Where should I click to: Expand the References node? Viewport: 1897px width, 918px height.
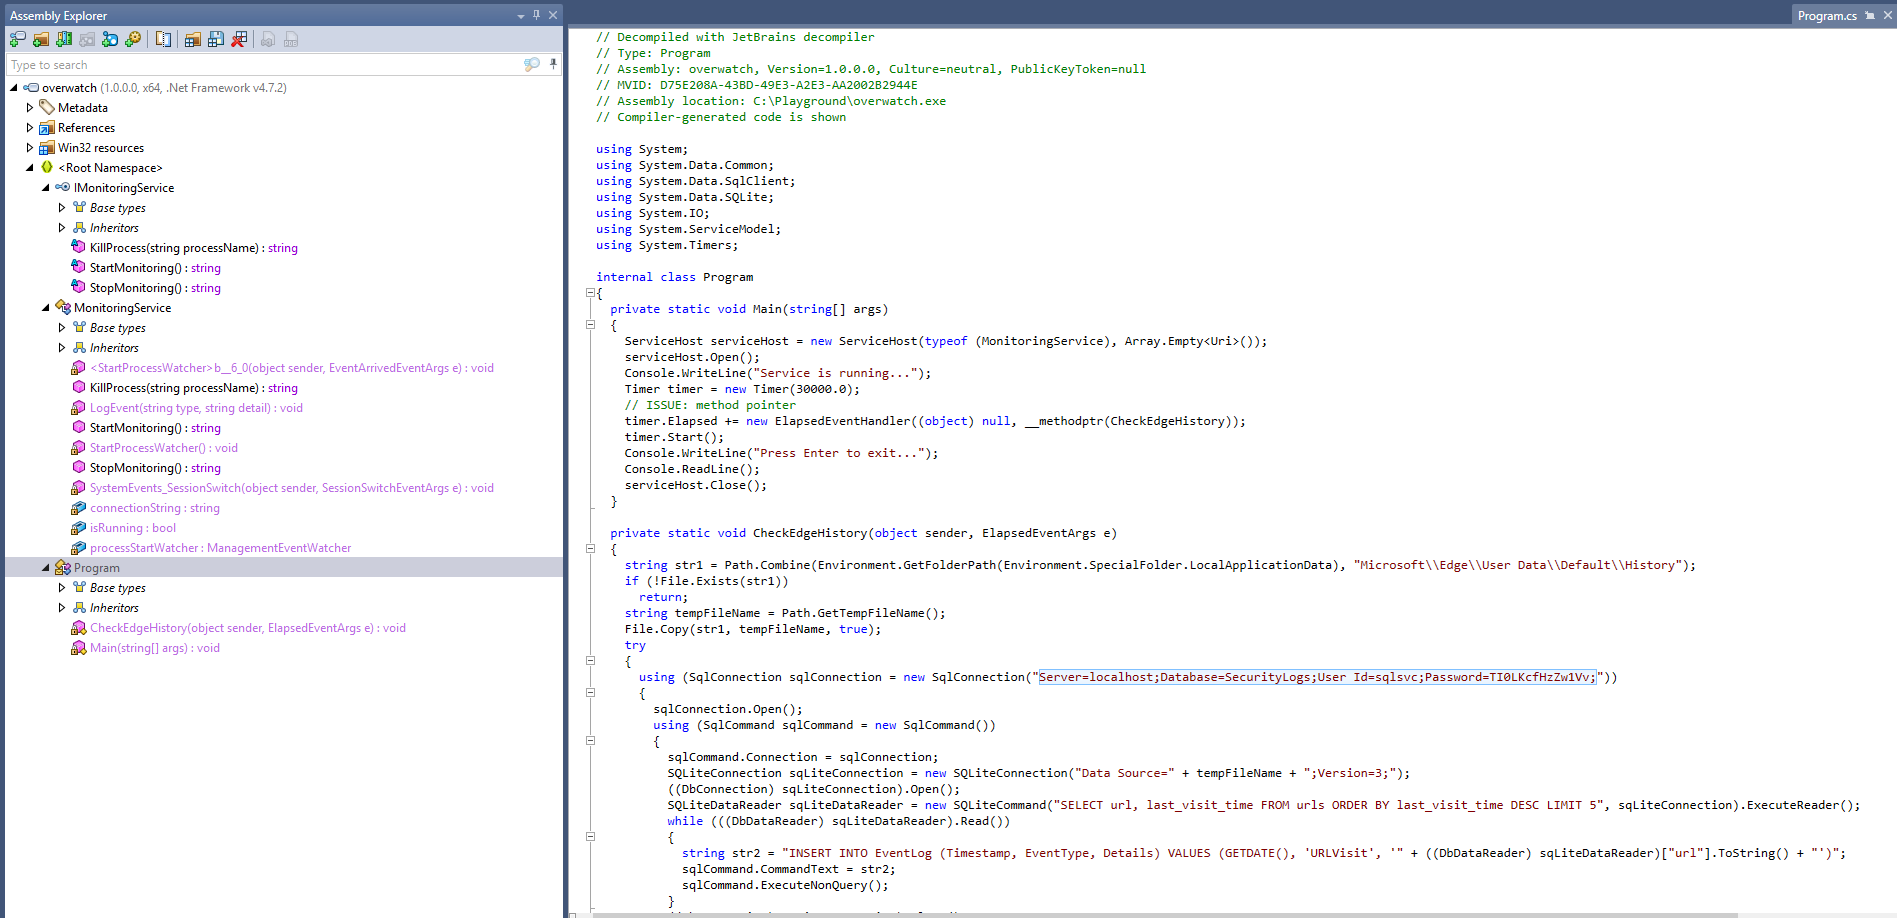(x=30, y=128)
